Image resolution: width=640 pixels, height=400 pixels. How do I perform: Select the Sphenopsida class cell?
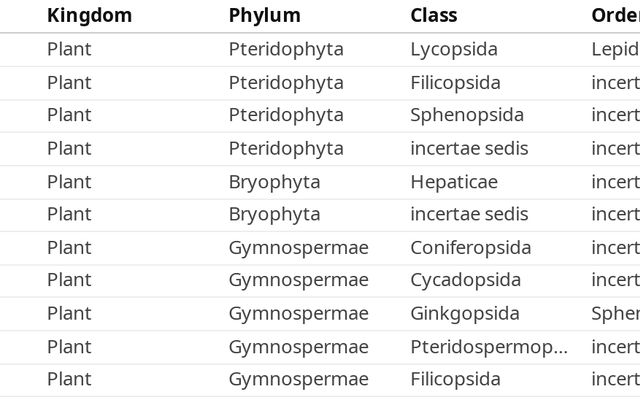point(466,115)
